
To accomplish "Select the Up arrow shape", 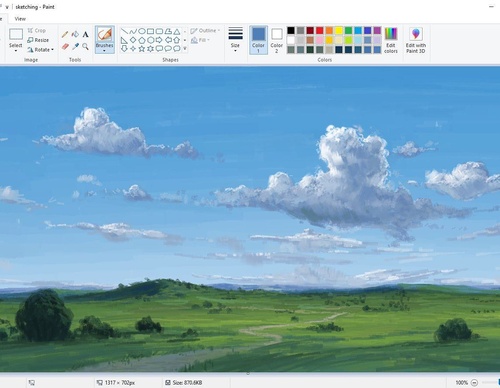I will click(x=177, y=40).
